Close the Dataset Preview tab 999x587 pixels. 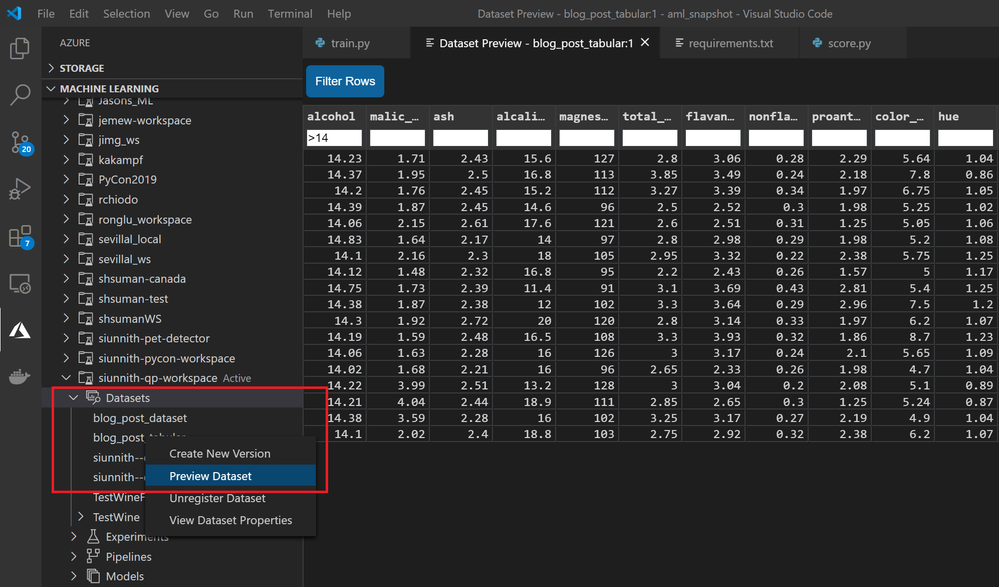click(x=645, y=42)
